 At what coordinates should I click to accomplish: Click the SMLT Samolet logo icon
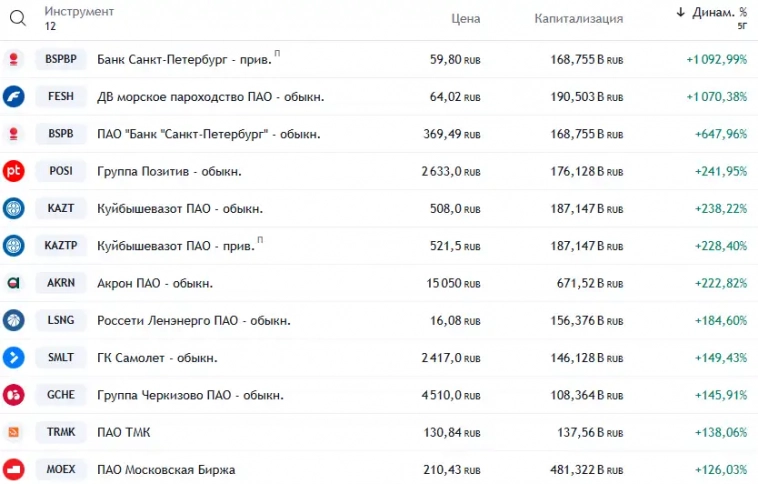coord(14,357)
